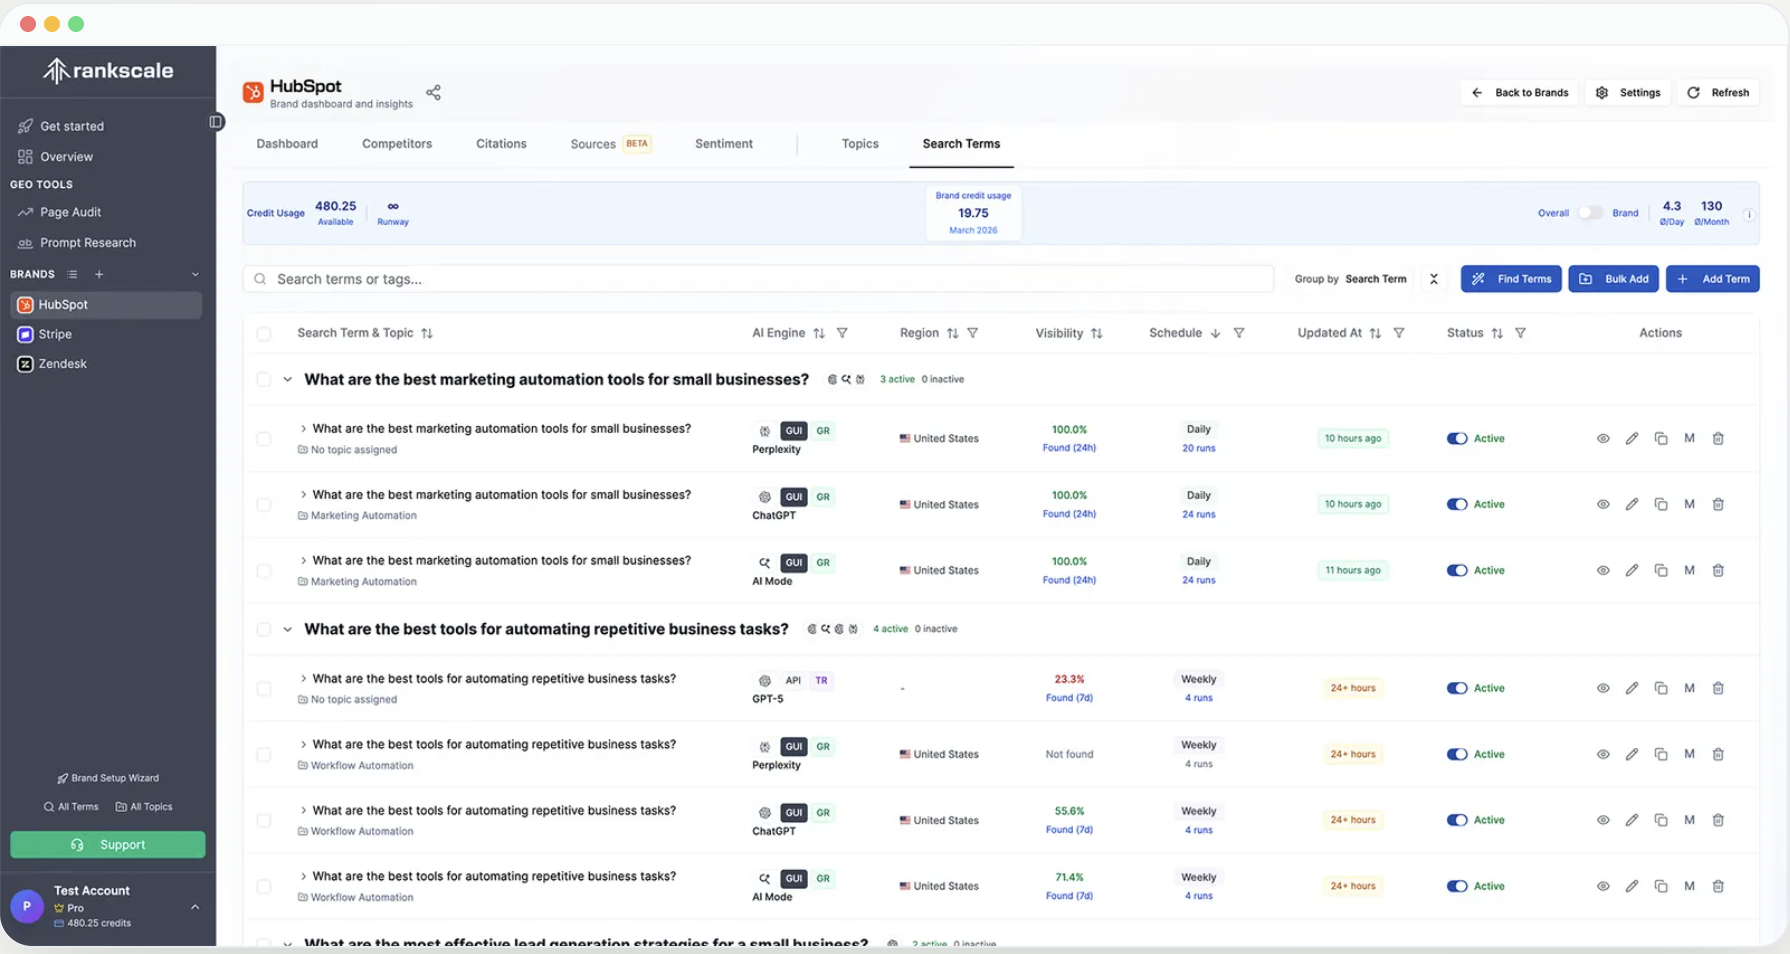Screen dimensions: 1790x954
Task: Expand the GPT-5 repetitive tasks row
Action: click(x=303, y=679)
